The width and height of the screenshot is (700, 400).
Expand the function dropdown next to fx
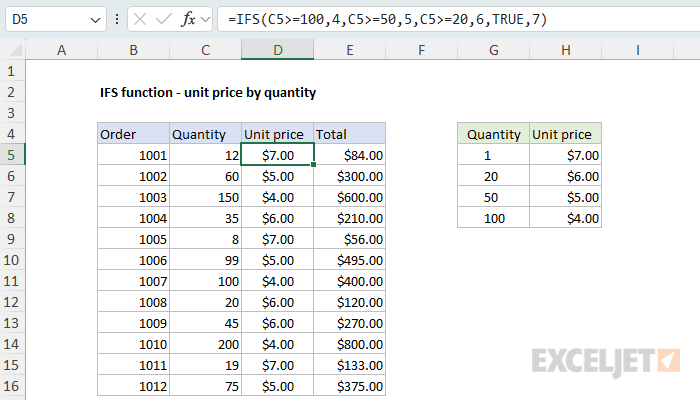pyautogui.click(x=205, y=19)
